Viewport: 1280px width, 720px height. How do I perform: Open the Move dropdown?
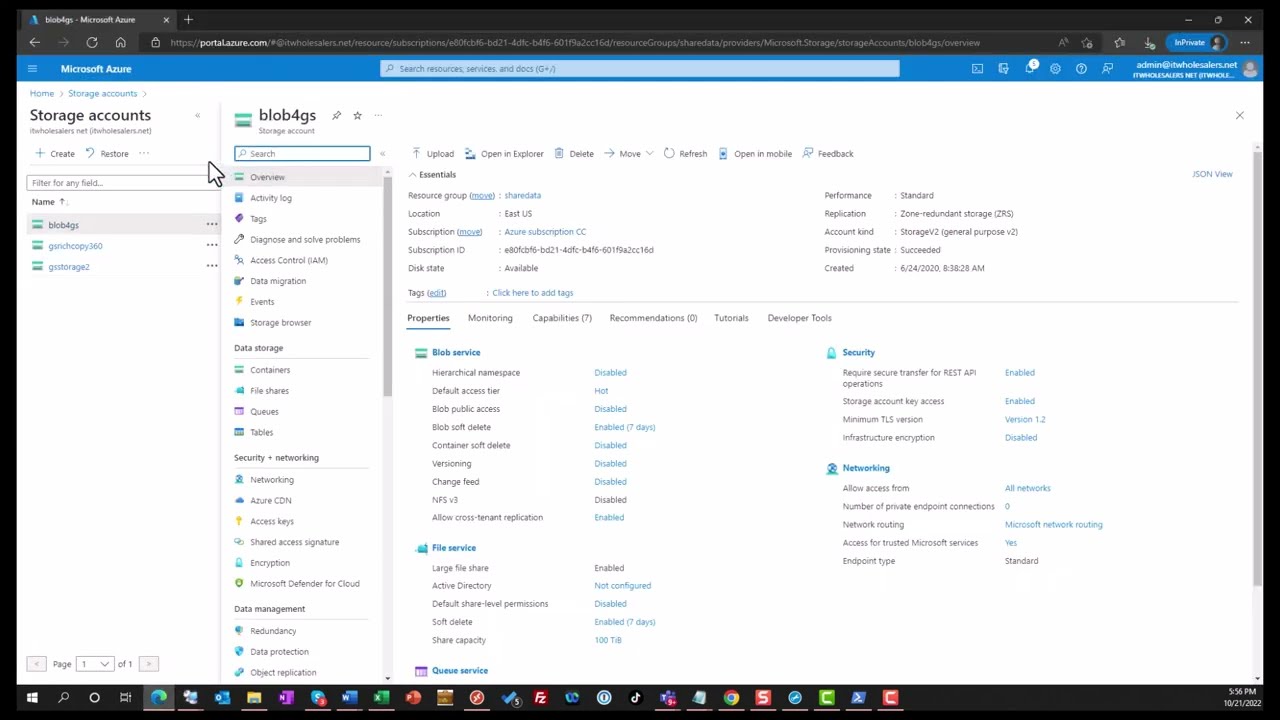628,154
